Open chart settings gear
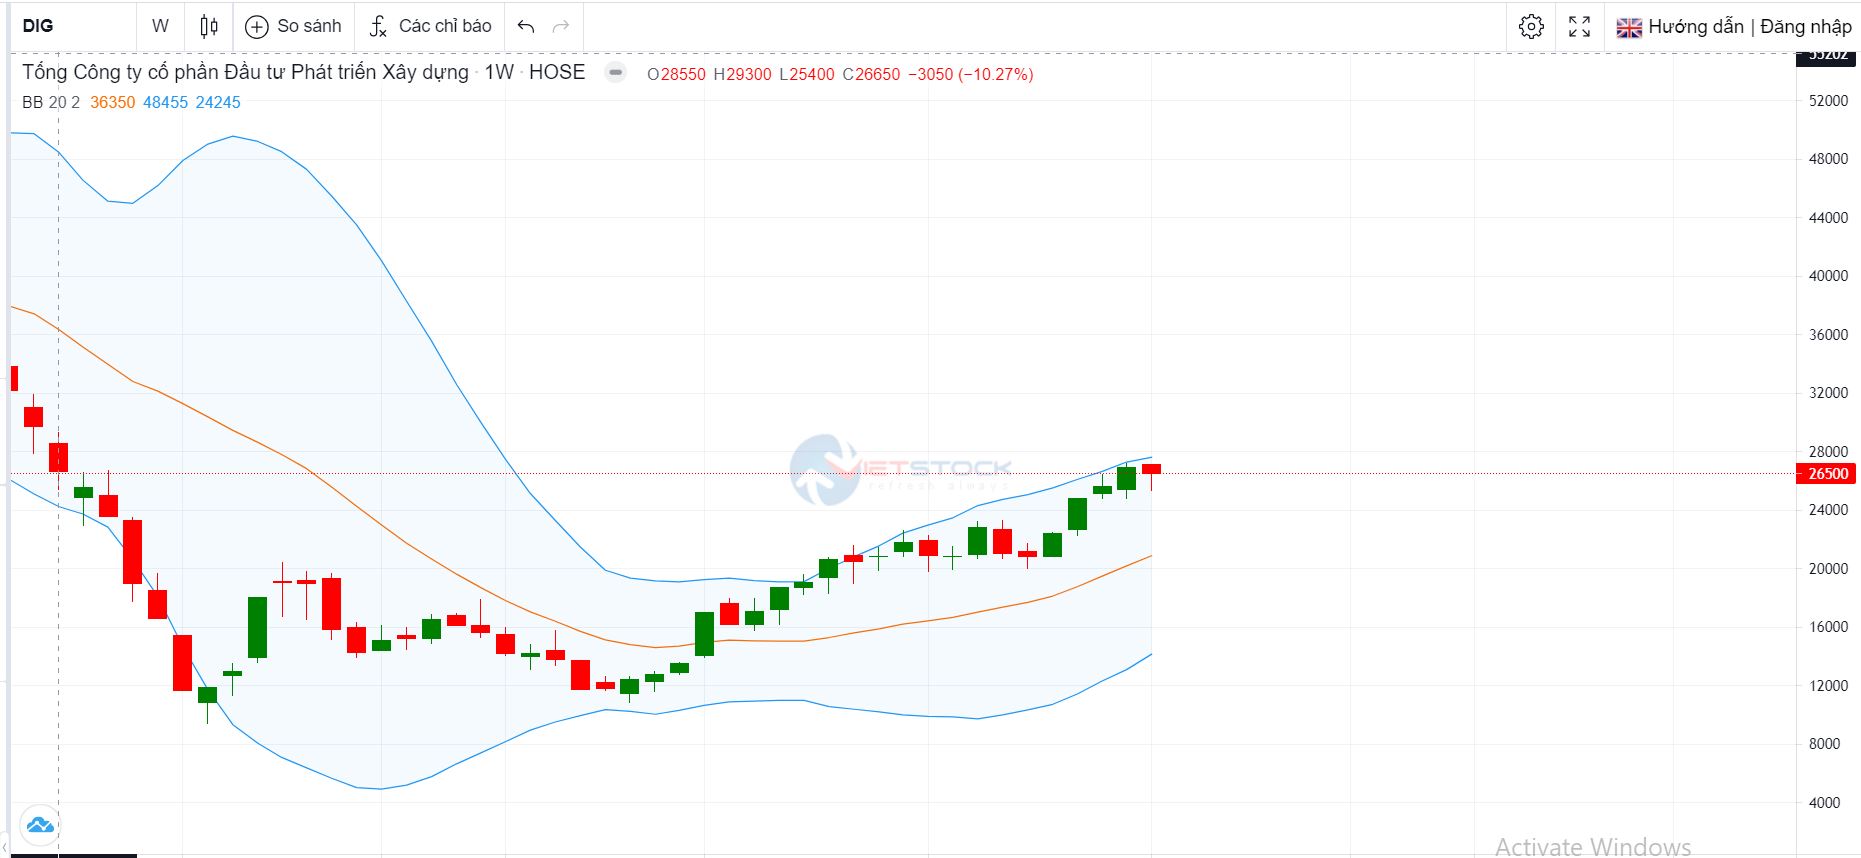The width and height of the screenshot is (1861, 858). pyautogui.click(x=1531, y=26)
